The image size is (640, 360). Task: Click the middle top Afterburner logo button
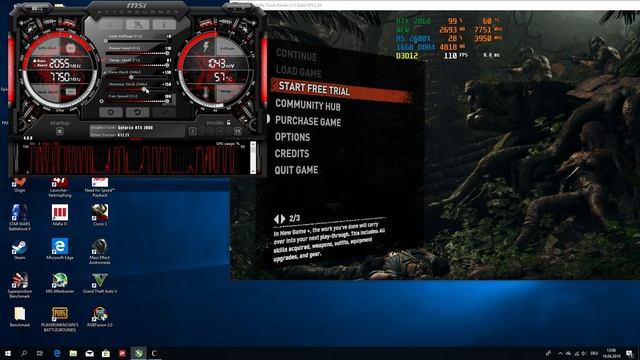[138, 24]
